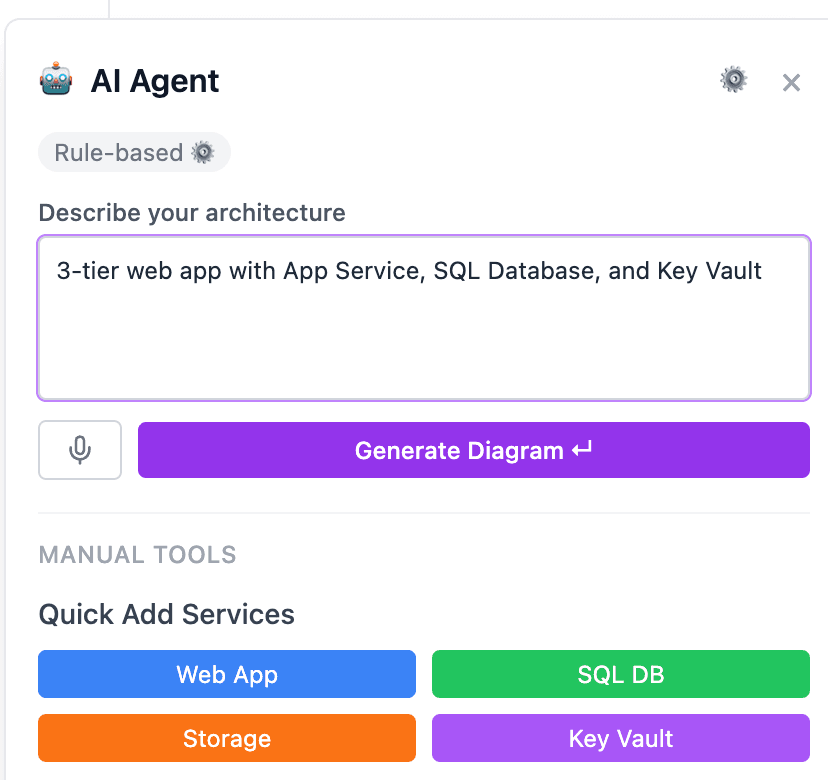Toggle the Rule-based mode badge
Screen dimensions: 828x780
click(134, 153)
